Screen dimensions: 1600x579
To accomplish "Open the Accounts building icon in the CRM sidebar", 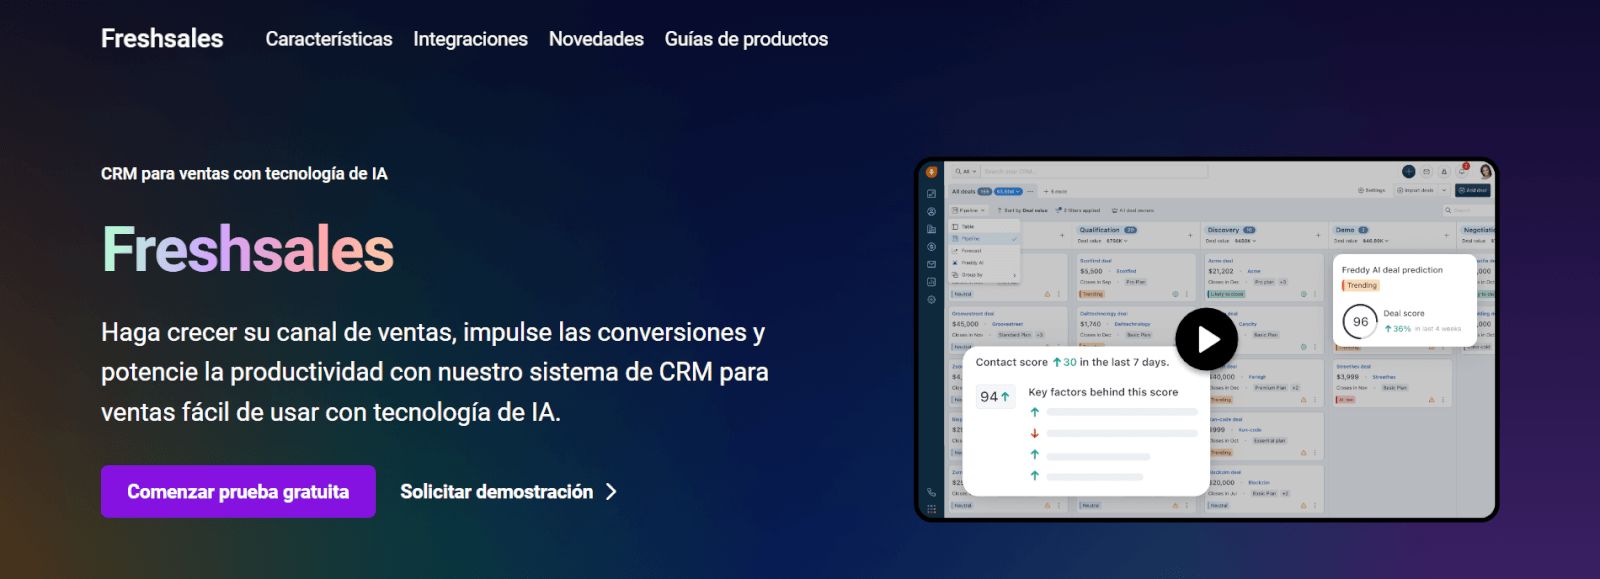I will tap(932, 229).
